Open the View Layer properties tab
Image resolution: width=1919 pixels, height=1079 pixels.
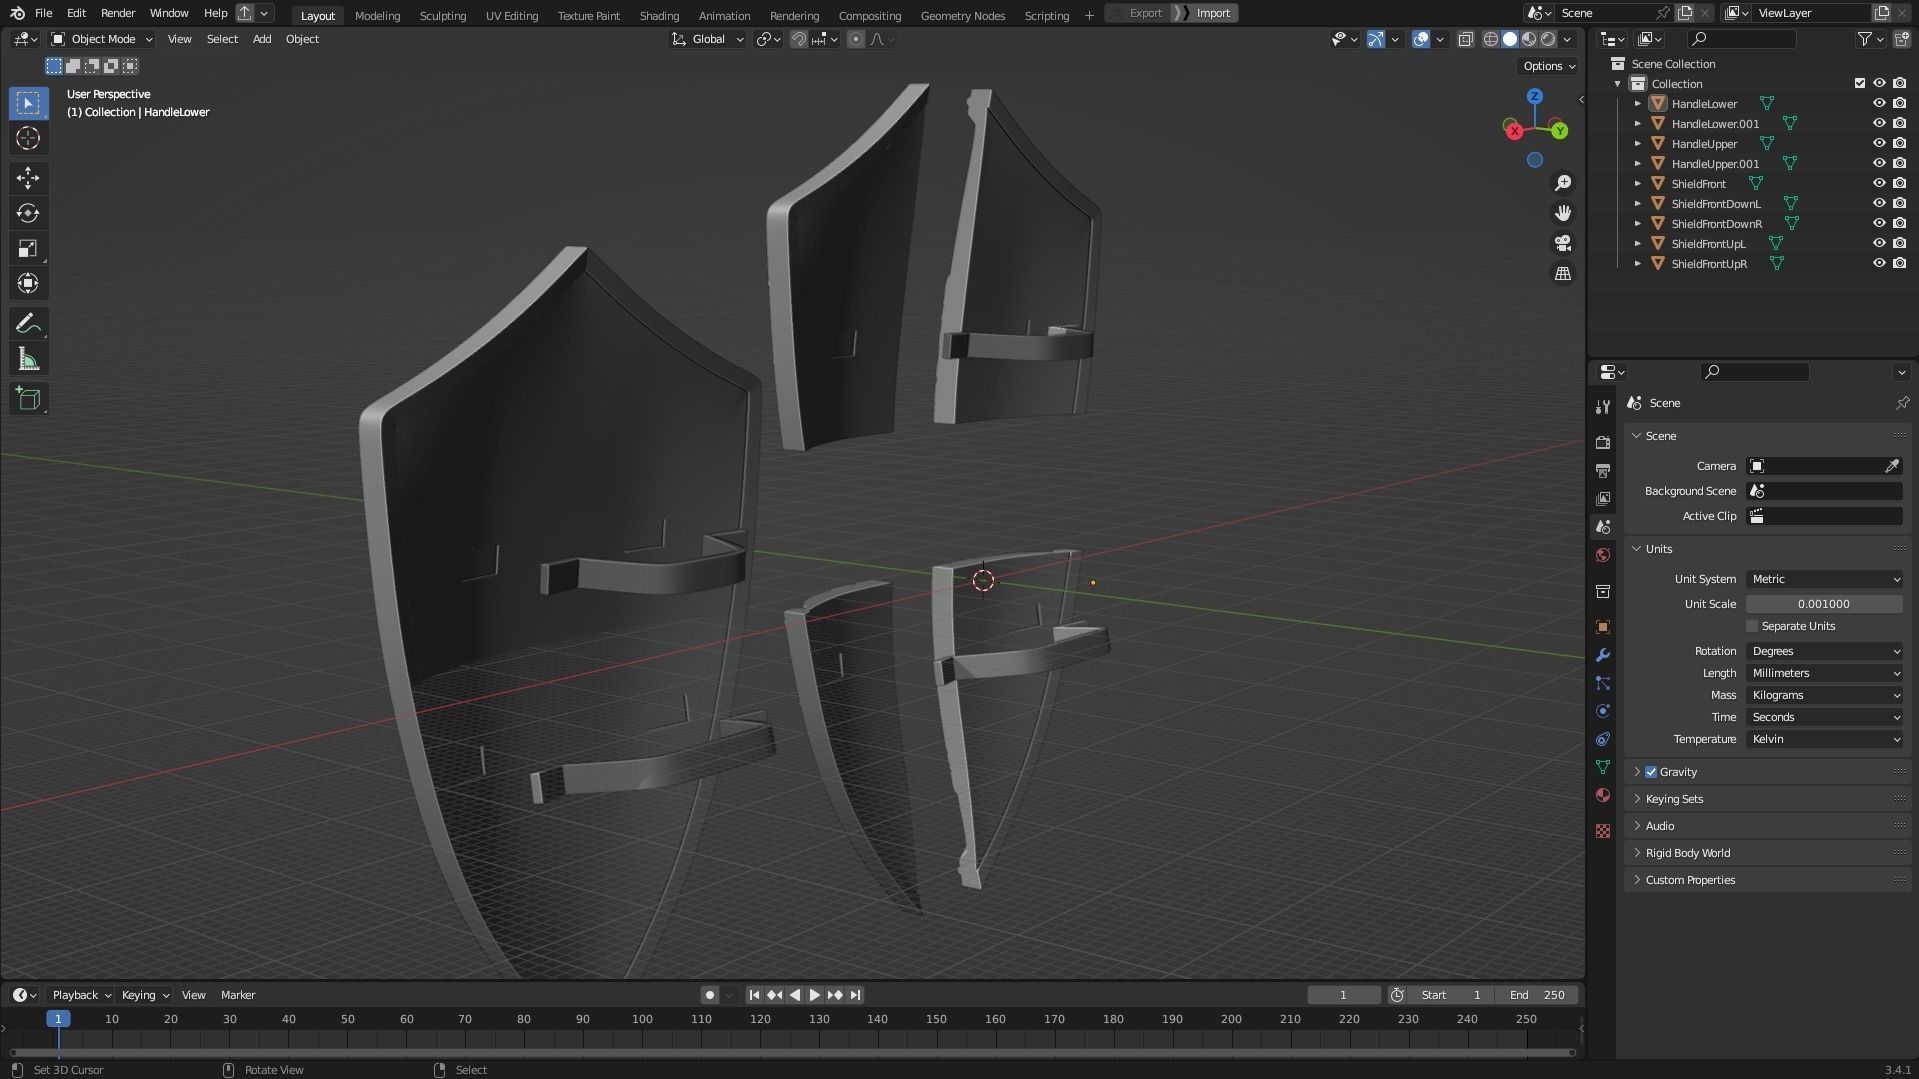click(x=1603, y=498)
